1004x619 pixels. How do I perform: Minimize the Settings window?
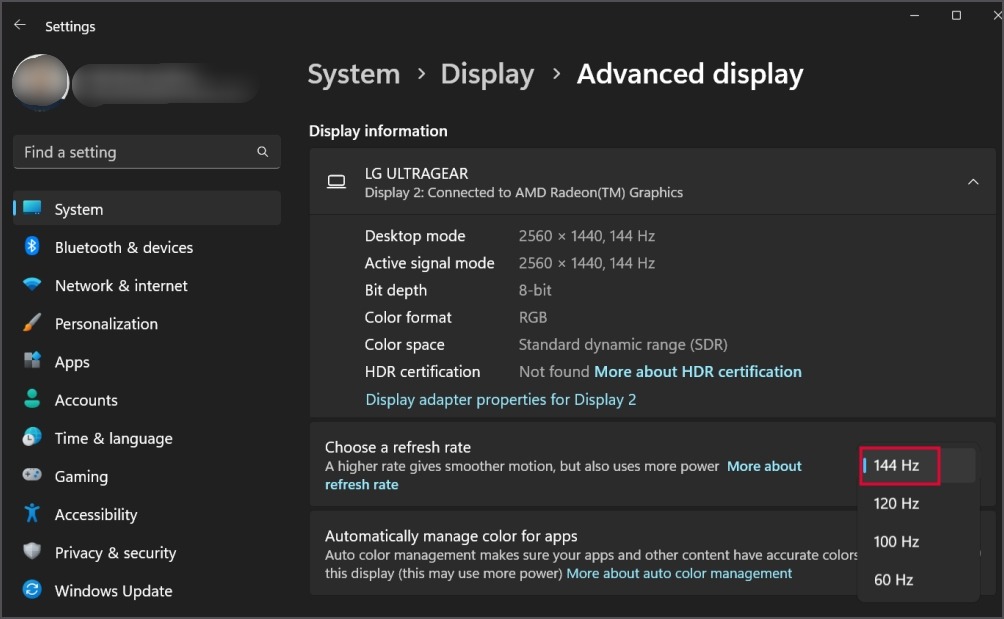click(x=914, y=15)
